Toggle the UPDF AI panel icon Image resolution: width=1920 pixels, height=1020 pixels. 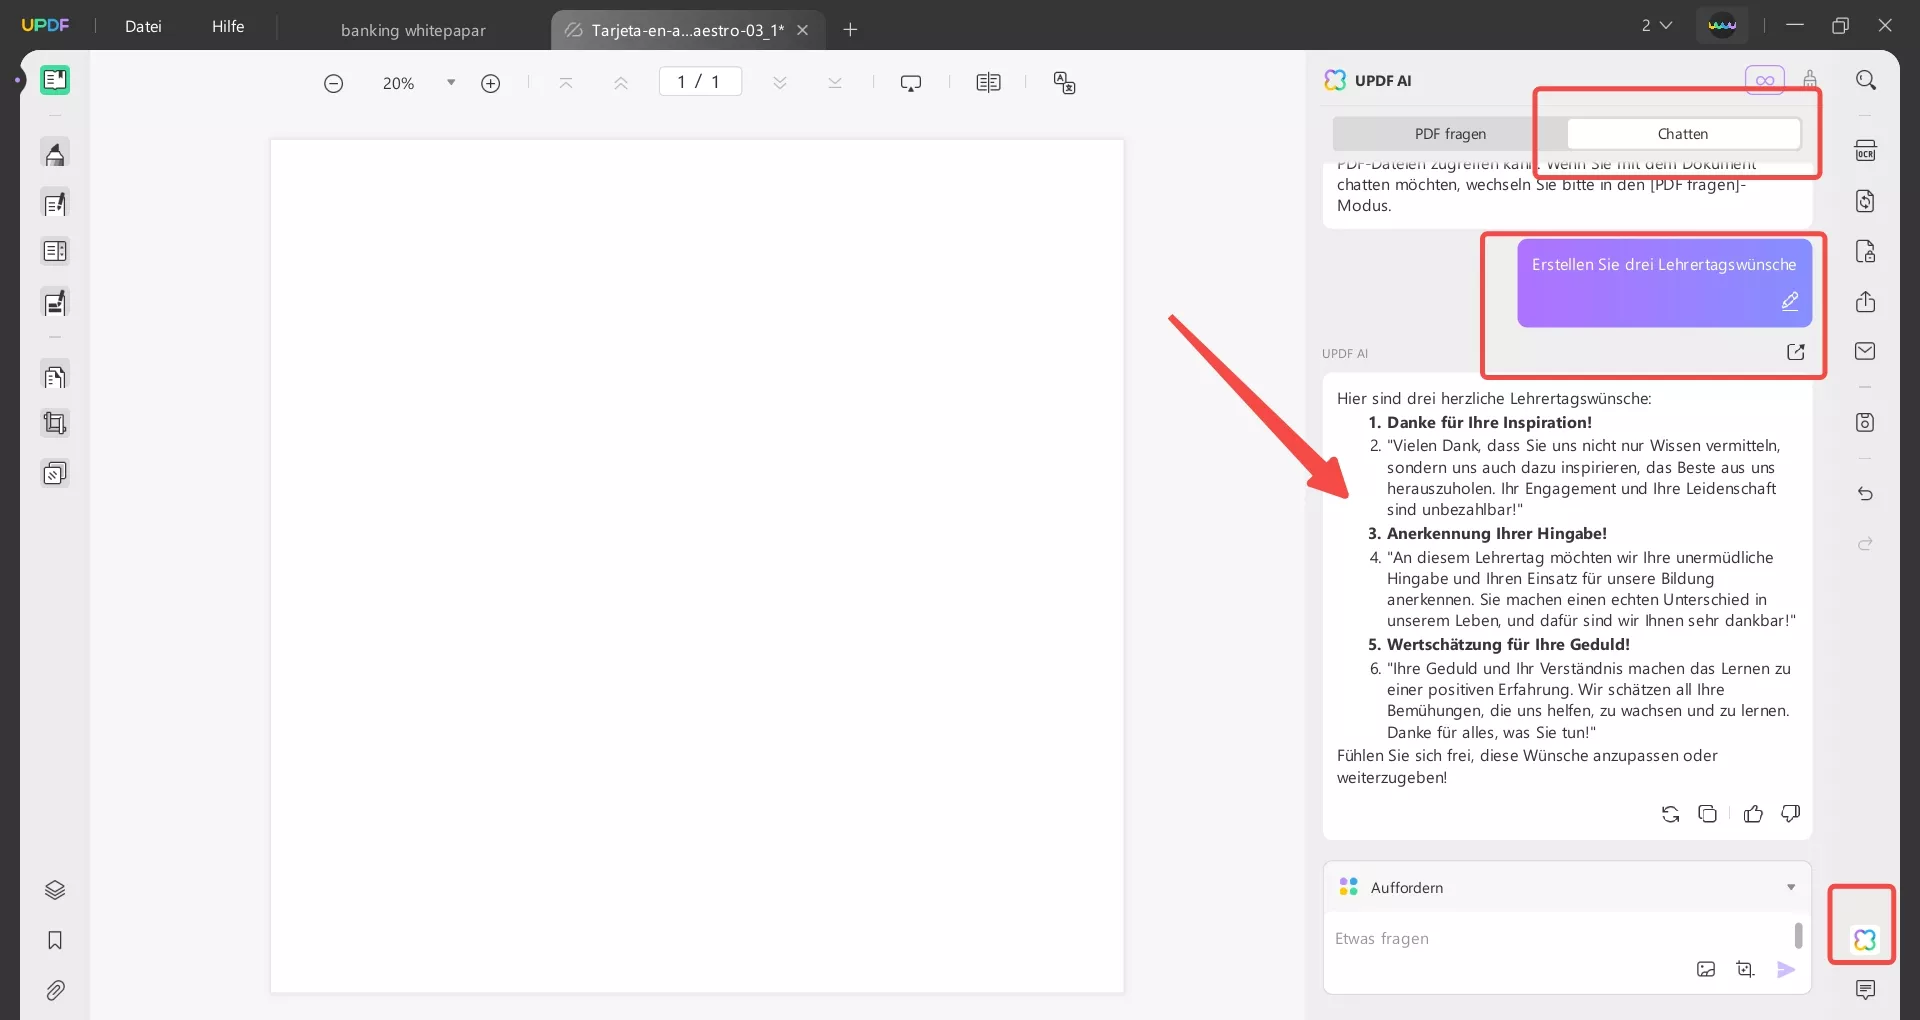coord(1865,940)
